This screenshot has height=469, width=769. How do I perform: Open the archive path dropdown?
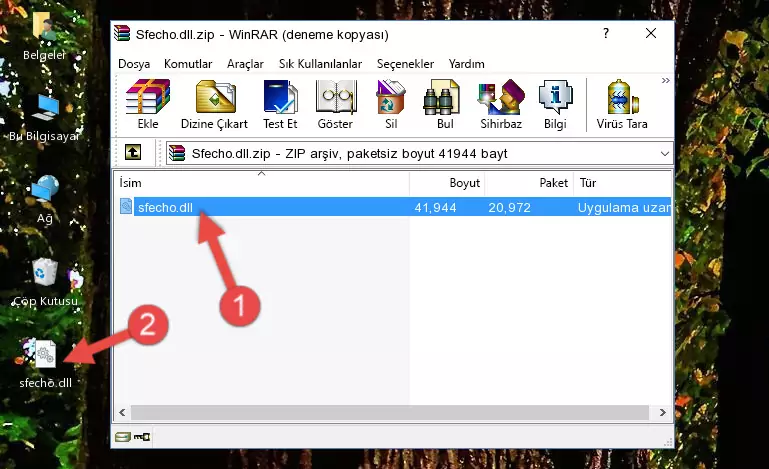click(x=665, y=154)
